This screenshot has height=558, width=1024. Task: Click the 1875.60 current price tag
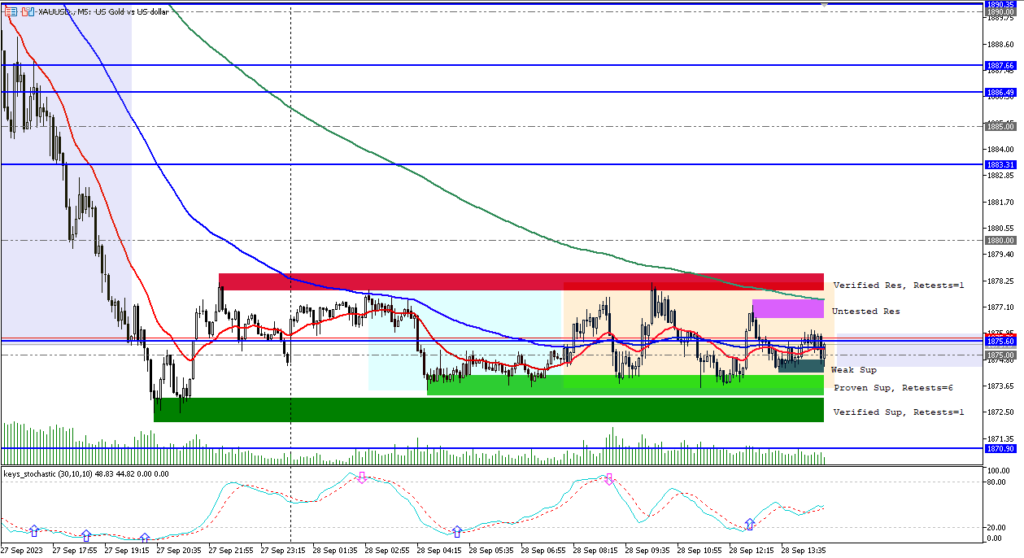tap(1000, 341)
